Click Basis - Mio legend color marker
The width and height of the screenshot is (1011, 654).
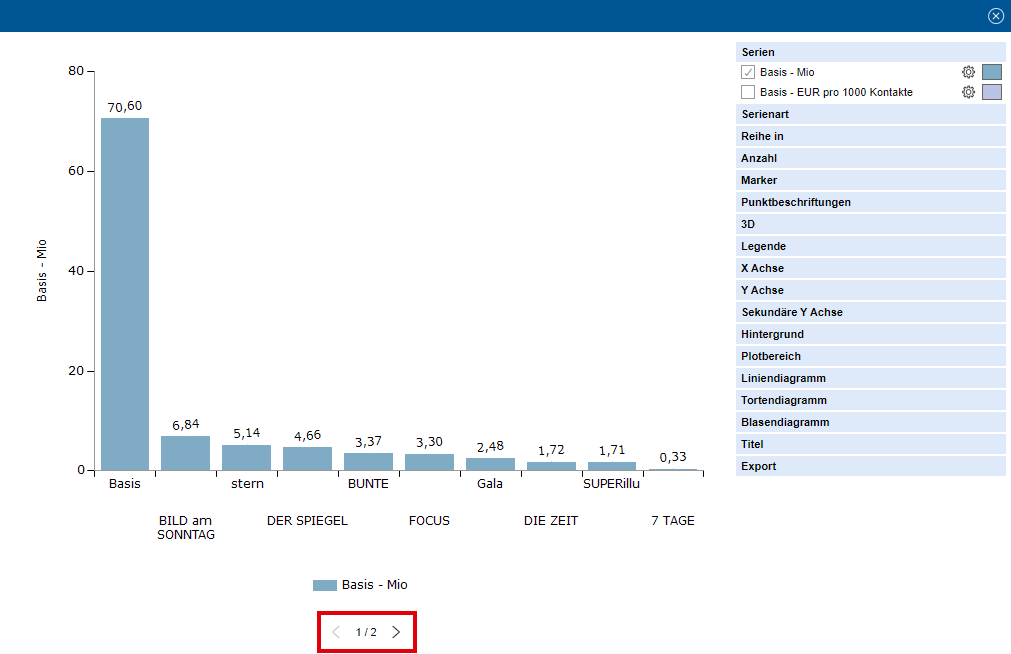click(x=325, y=585)
